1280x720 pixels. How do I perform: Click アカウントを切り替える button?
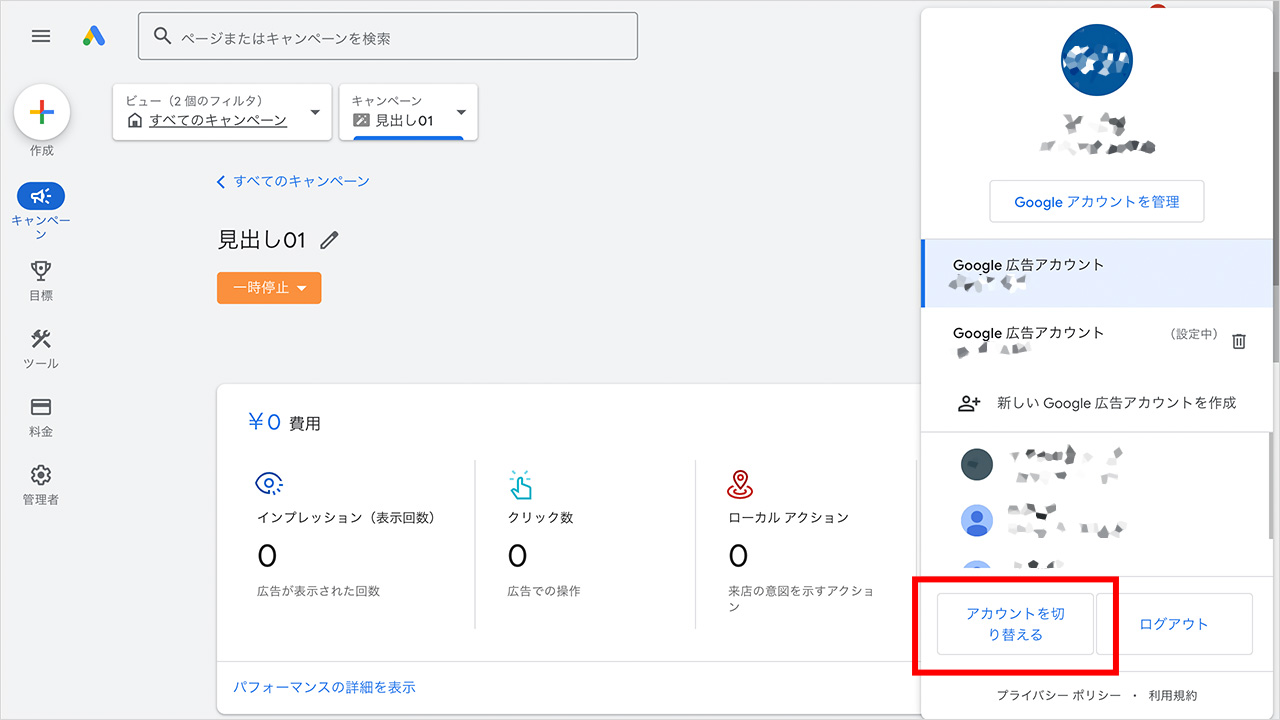coord(1015,624)
